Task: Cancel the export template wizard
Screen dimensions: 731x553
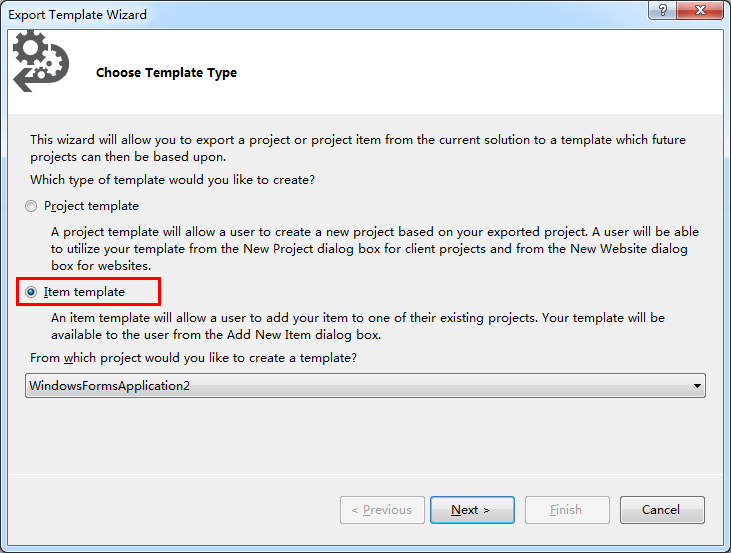Action: [661, 510]
